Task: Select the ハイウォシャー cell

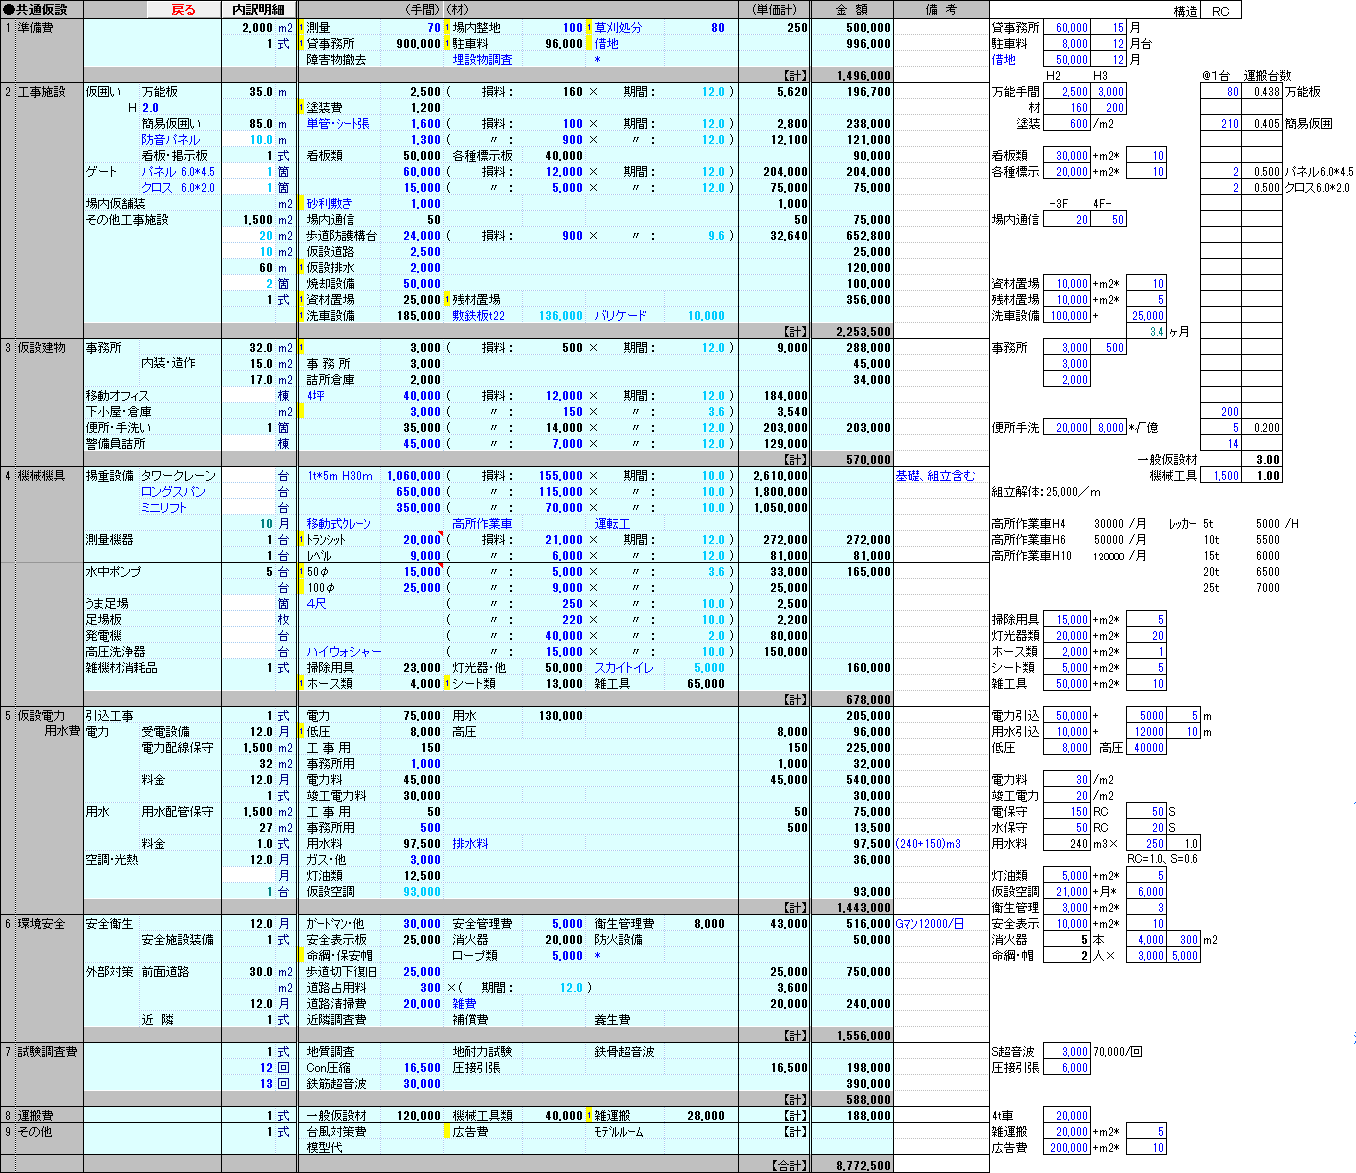Action: [344, 652]
